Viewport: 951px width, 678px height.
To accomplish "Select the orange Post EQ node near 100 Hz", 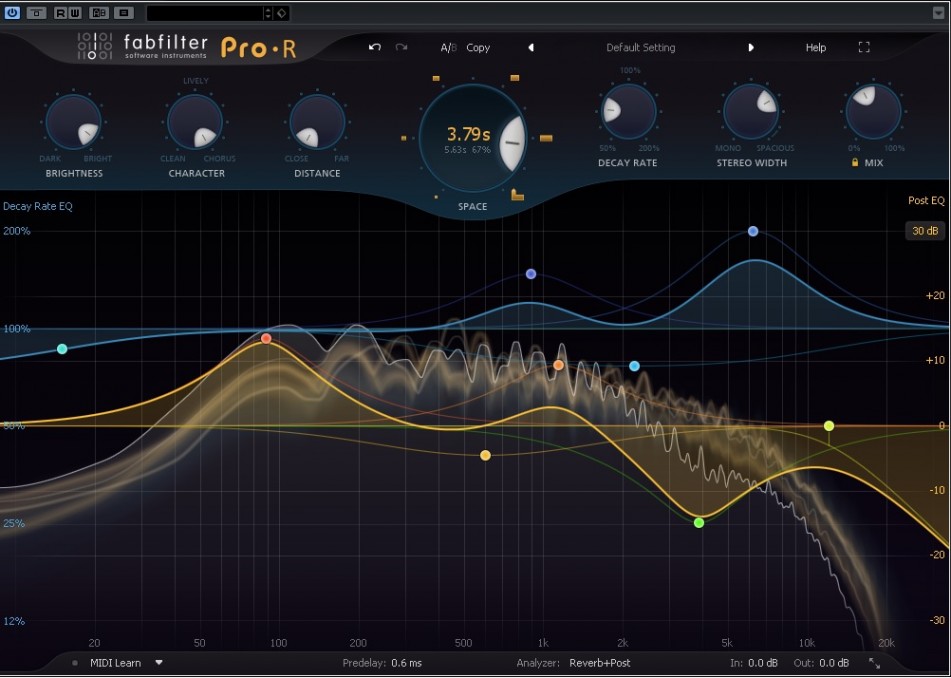I will coord(266,338).
